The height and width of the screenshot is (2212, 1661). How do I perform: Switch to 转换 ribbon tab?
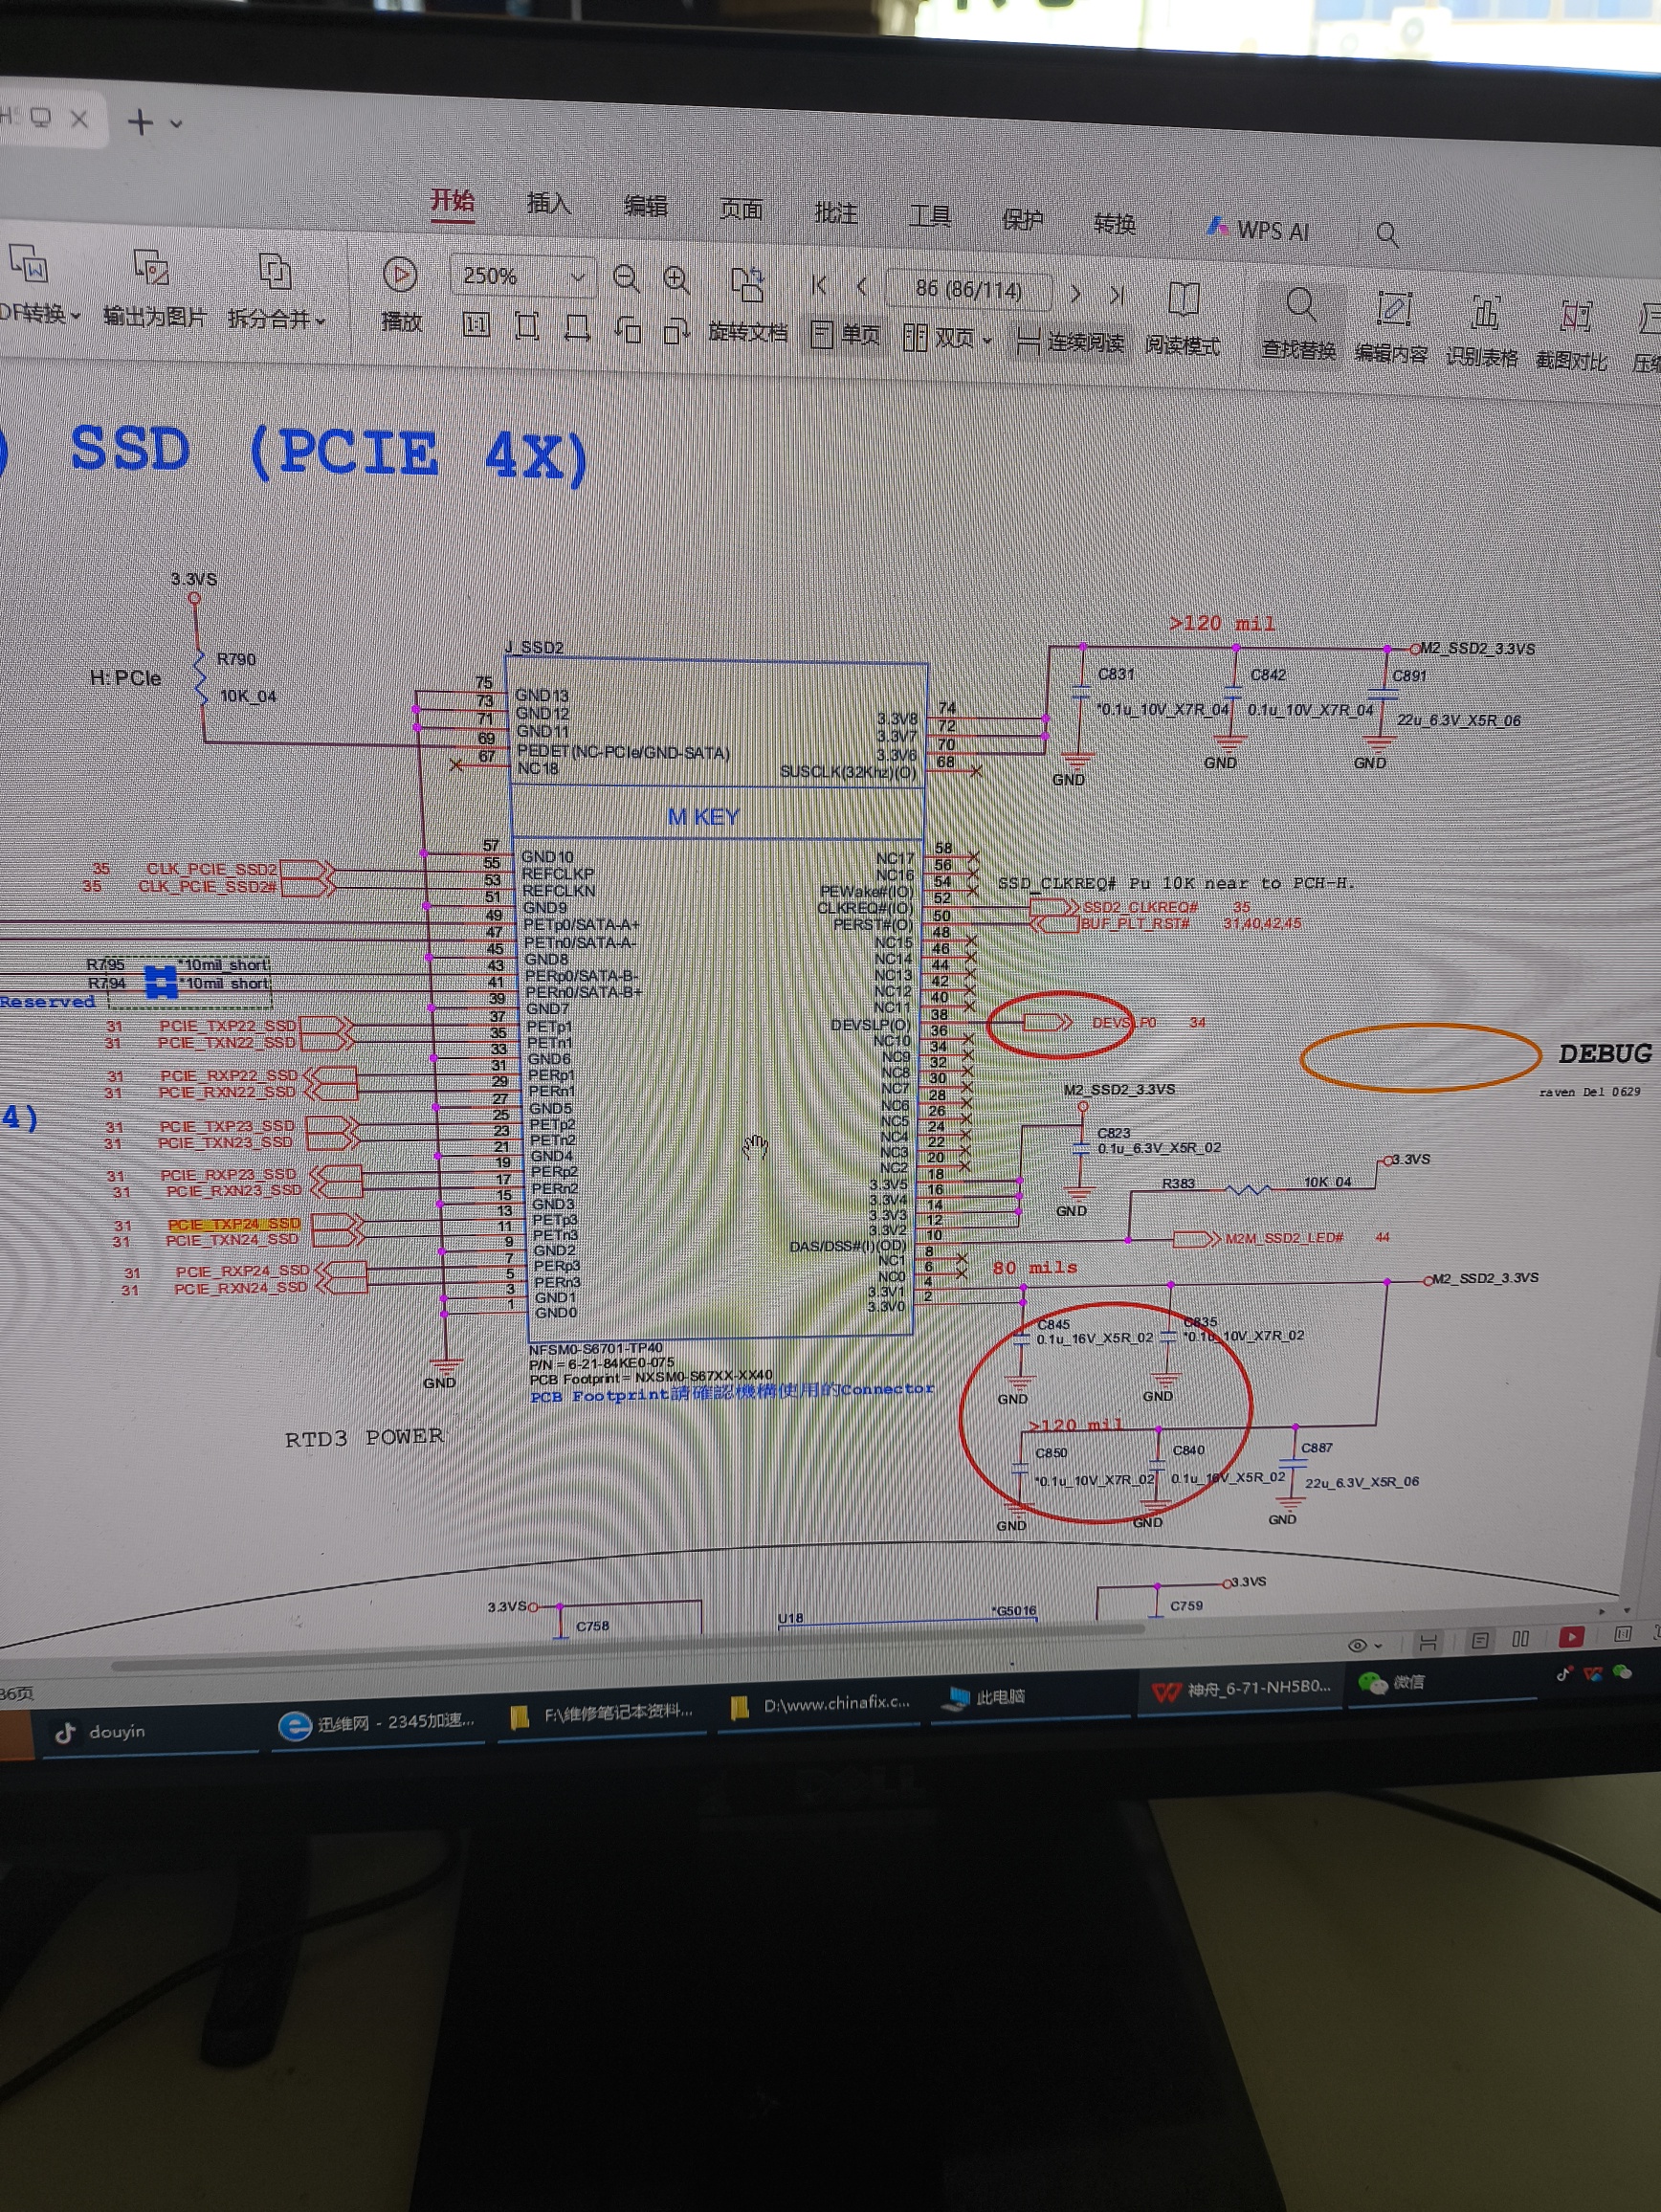click(x=1115, y=223)
